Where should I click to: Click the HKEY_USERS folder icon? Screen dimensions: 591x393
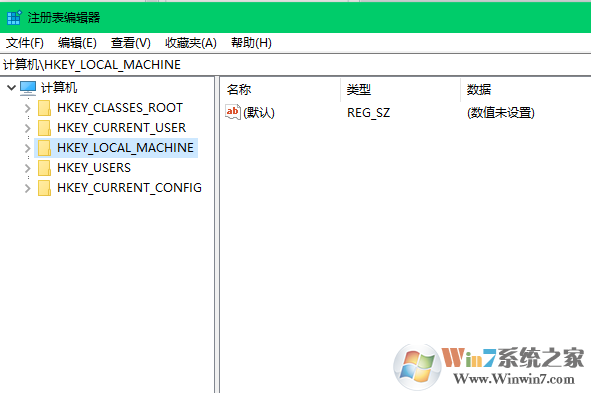click(x=44, y=168)
